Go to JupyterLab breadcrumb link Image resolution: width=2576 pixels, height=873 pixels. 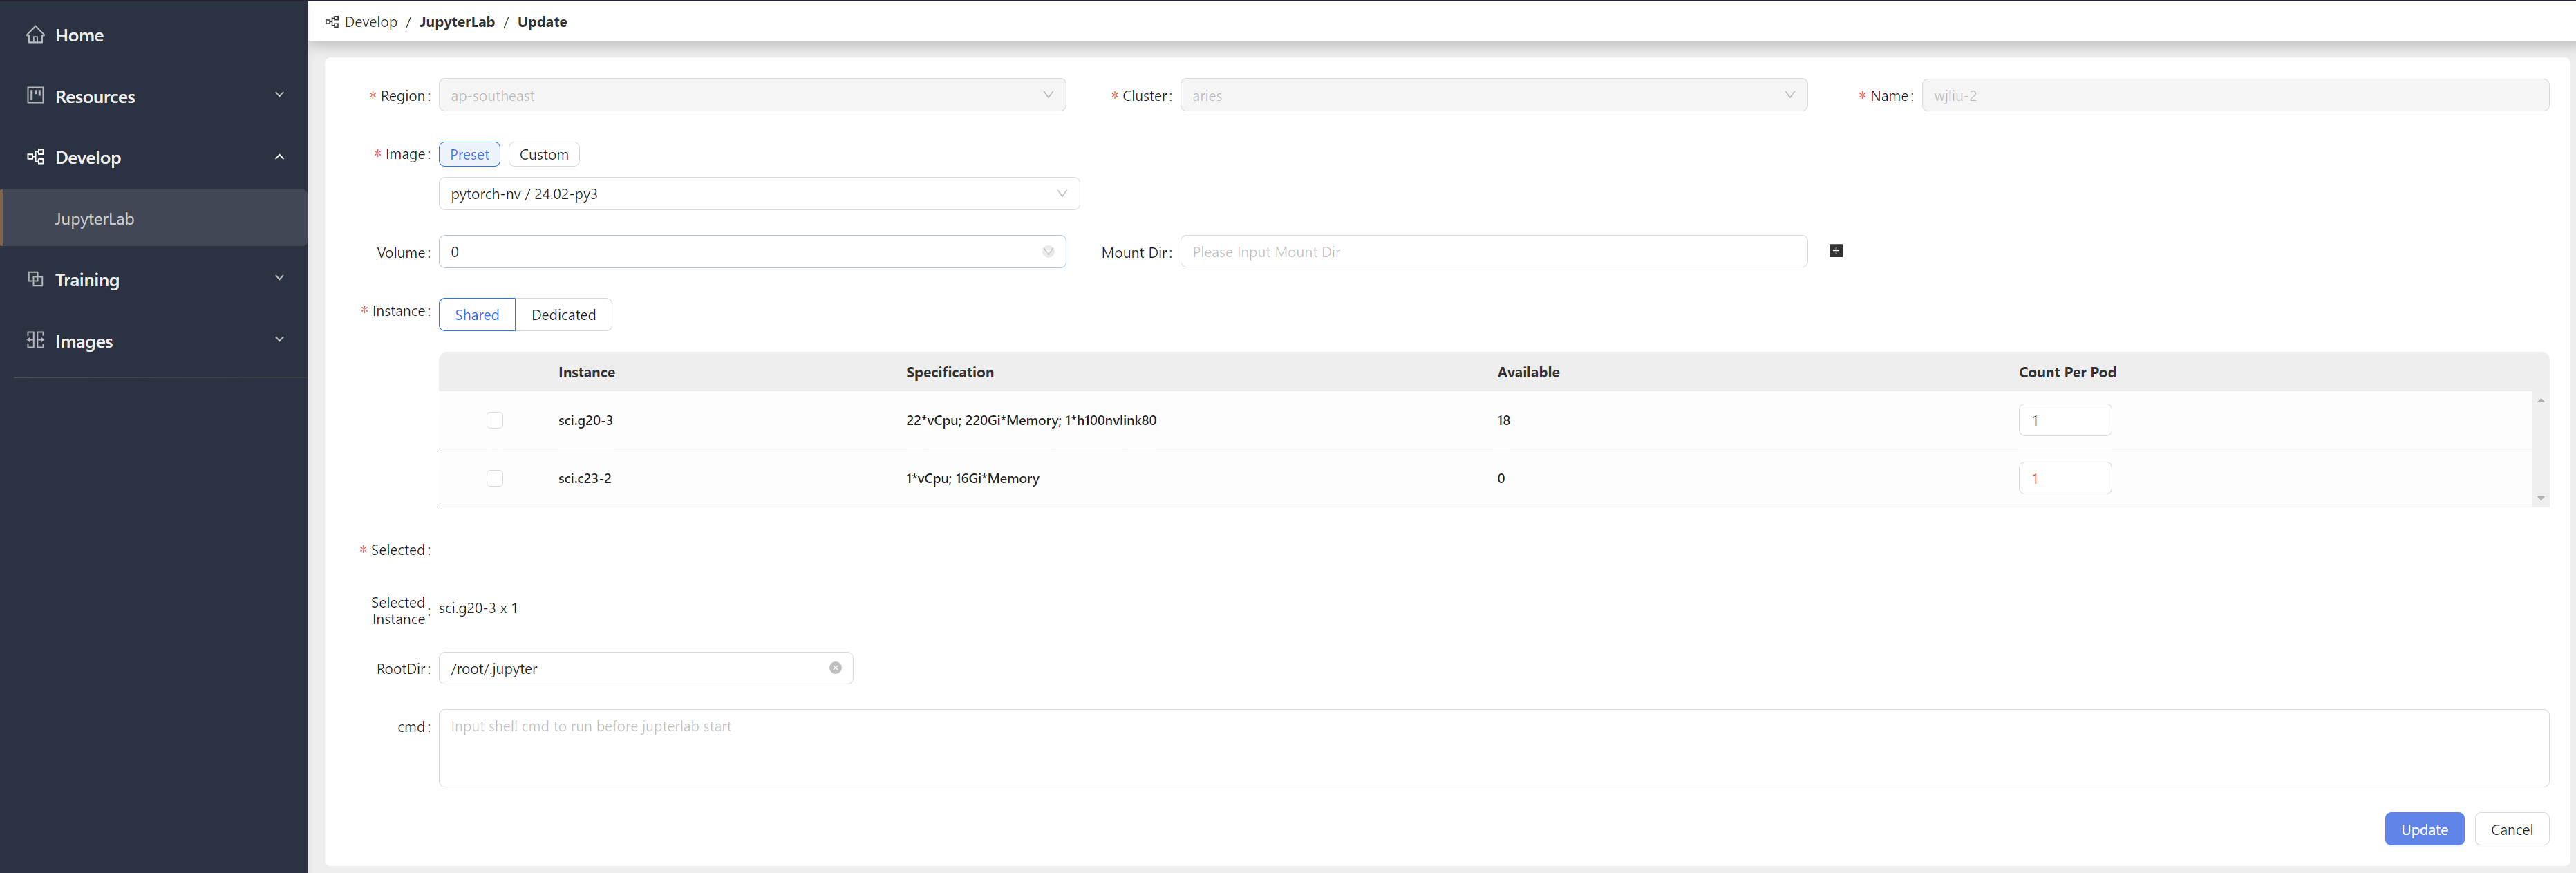tap(457, 21)
